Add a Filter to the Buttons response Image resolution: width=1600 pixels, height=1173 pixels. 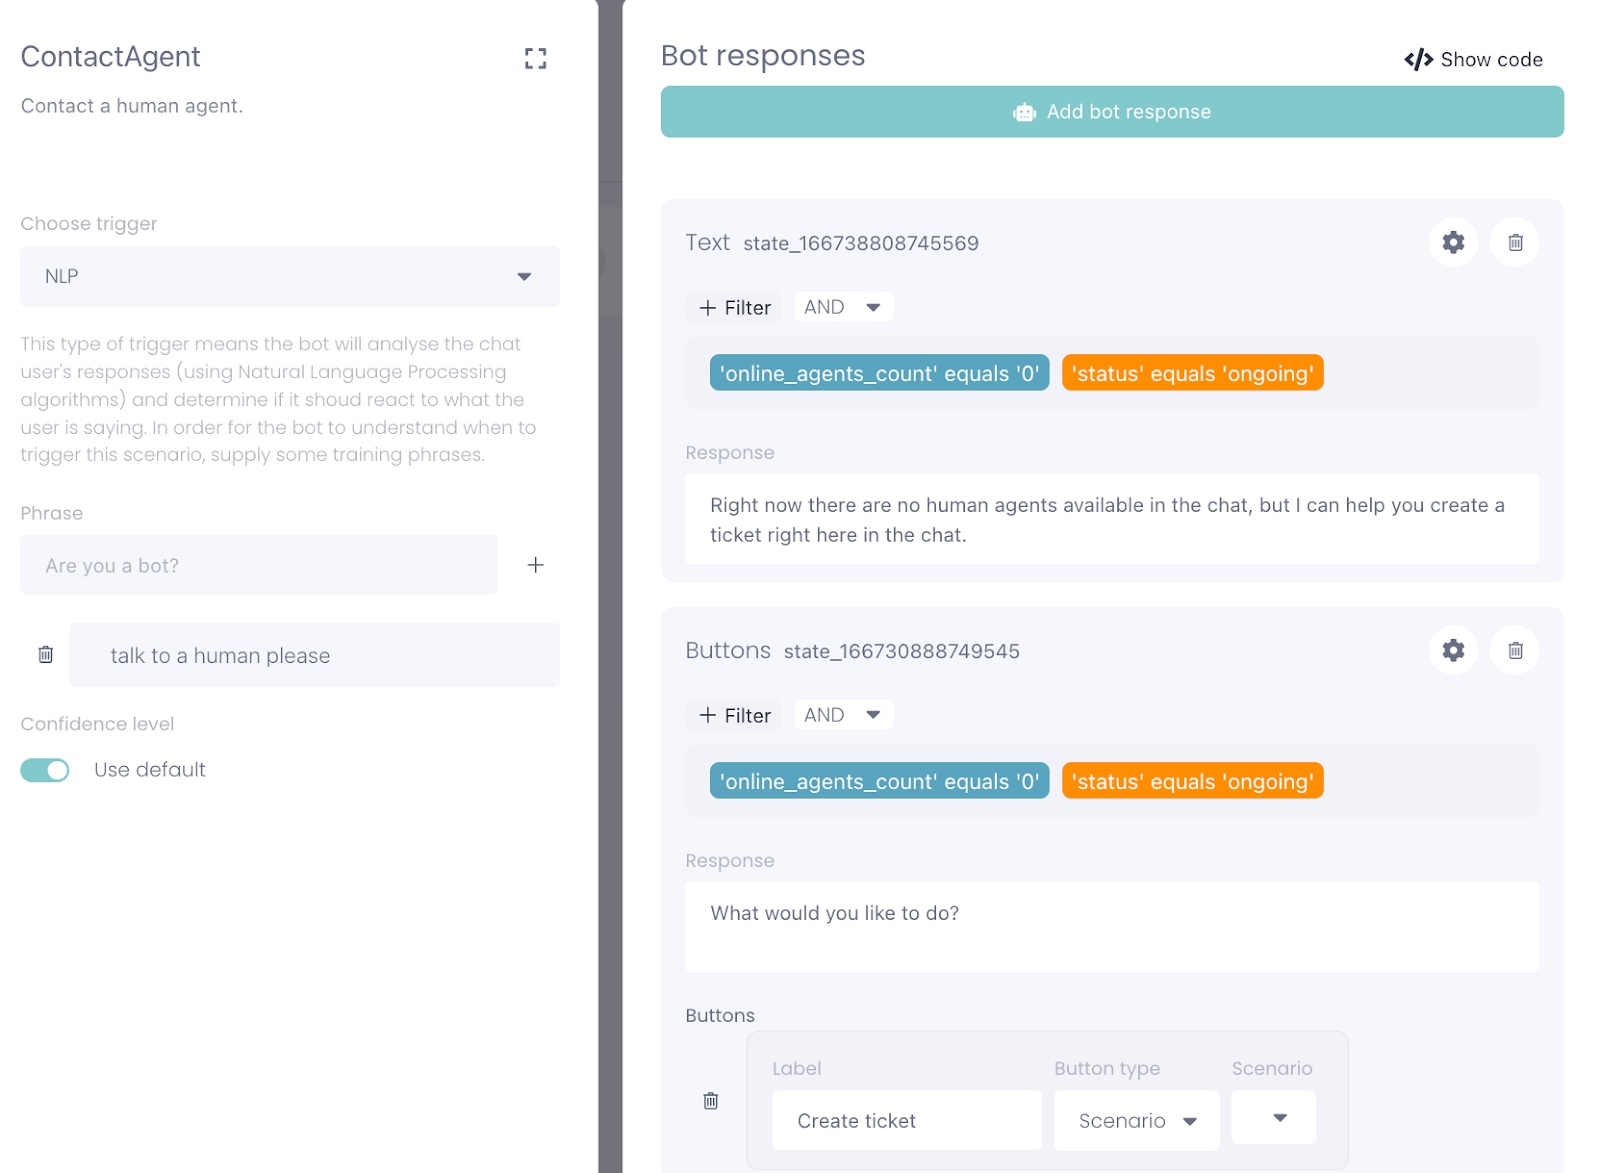[x=735, y=716]
